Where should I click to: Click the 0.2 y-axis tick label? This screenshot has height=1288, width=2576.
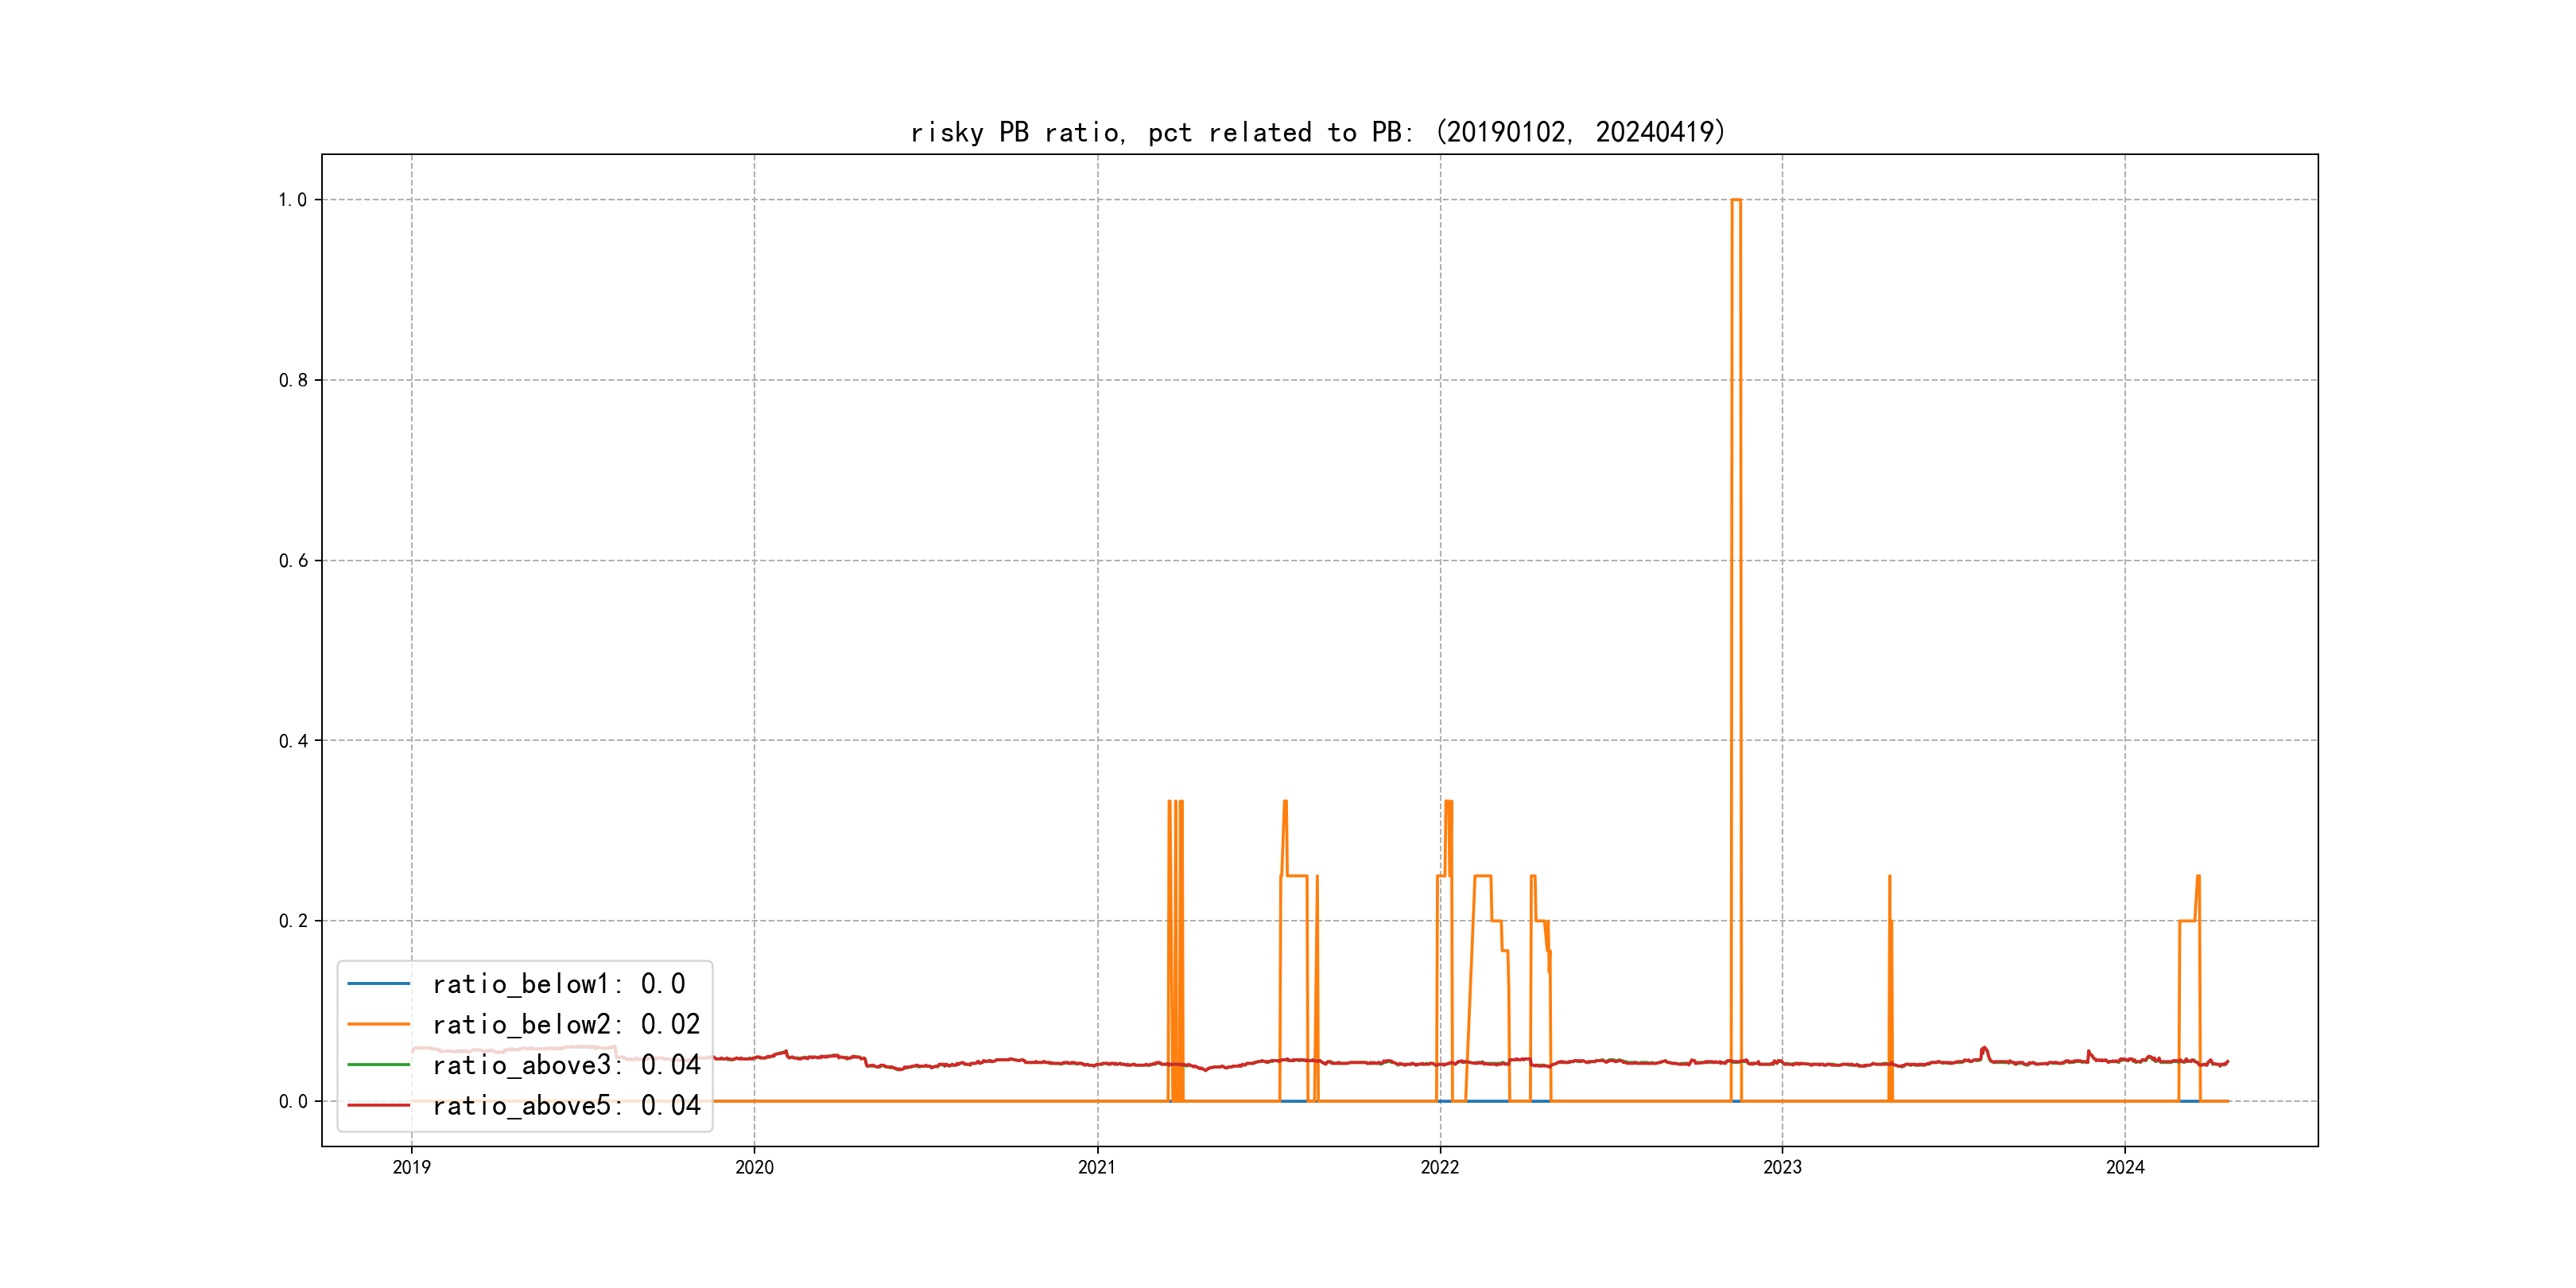(x=292, y=921)
